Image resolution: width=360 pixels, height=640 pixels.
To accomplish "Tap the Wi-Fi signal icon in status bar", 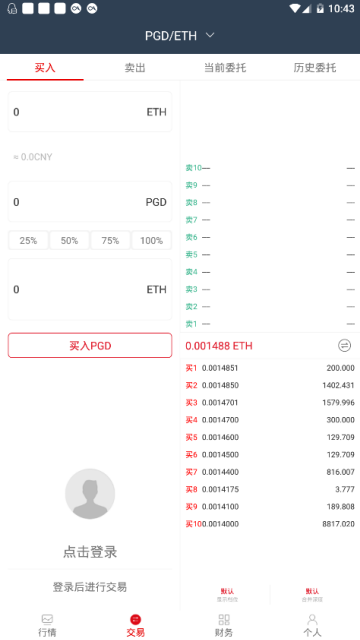I will pyautogui.click(x=295, y=9).
